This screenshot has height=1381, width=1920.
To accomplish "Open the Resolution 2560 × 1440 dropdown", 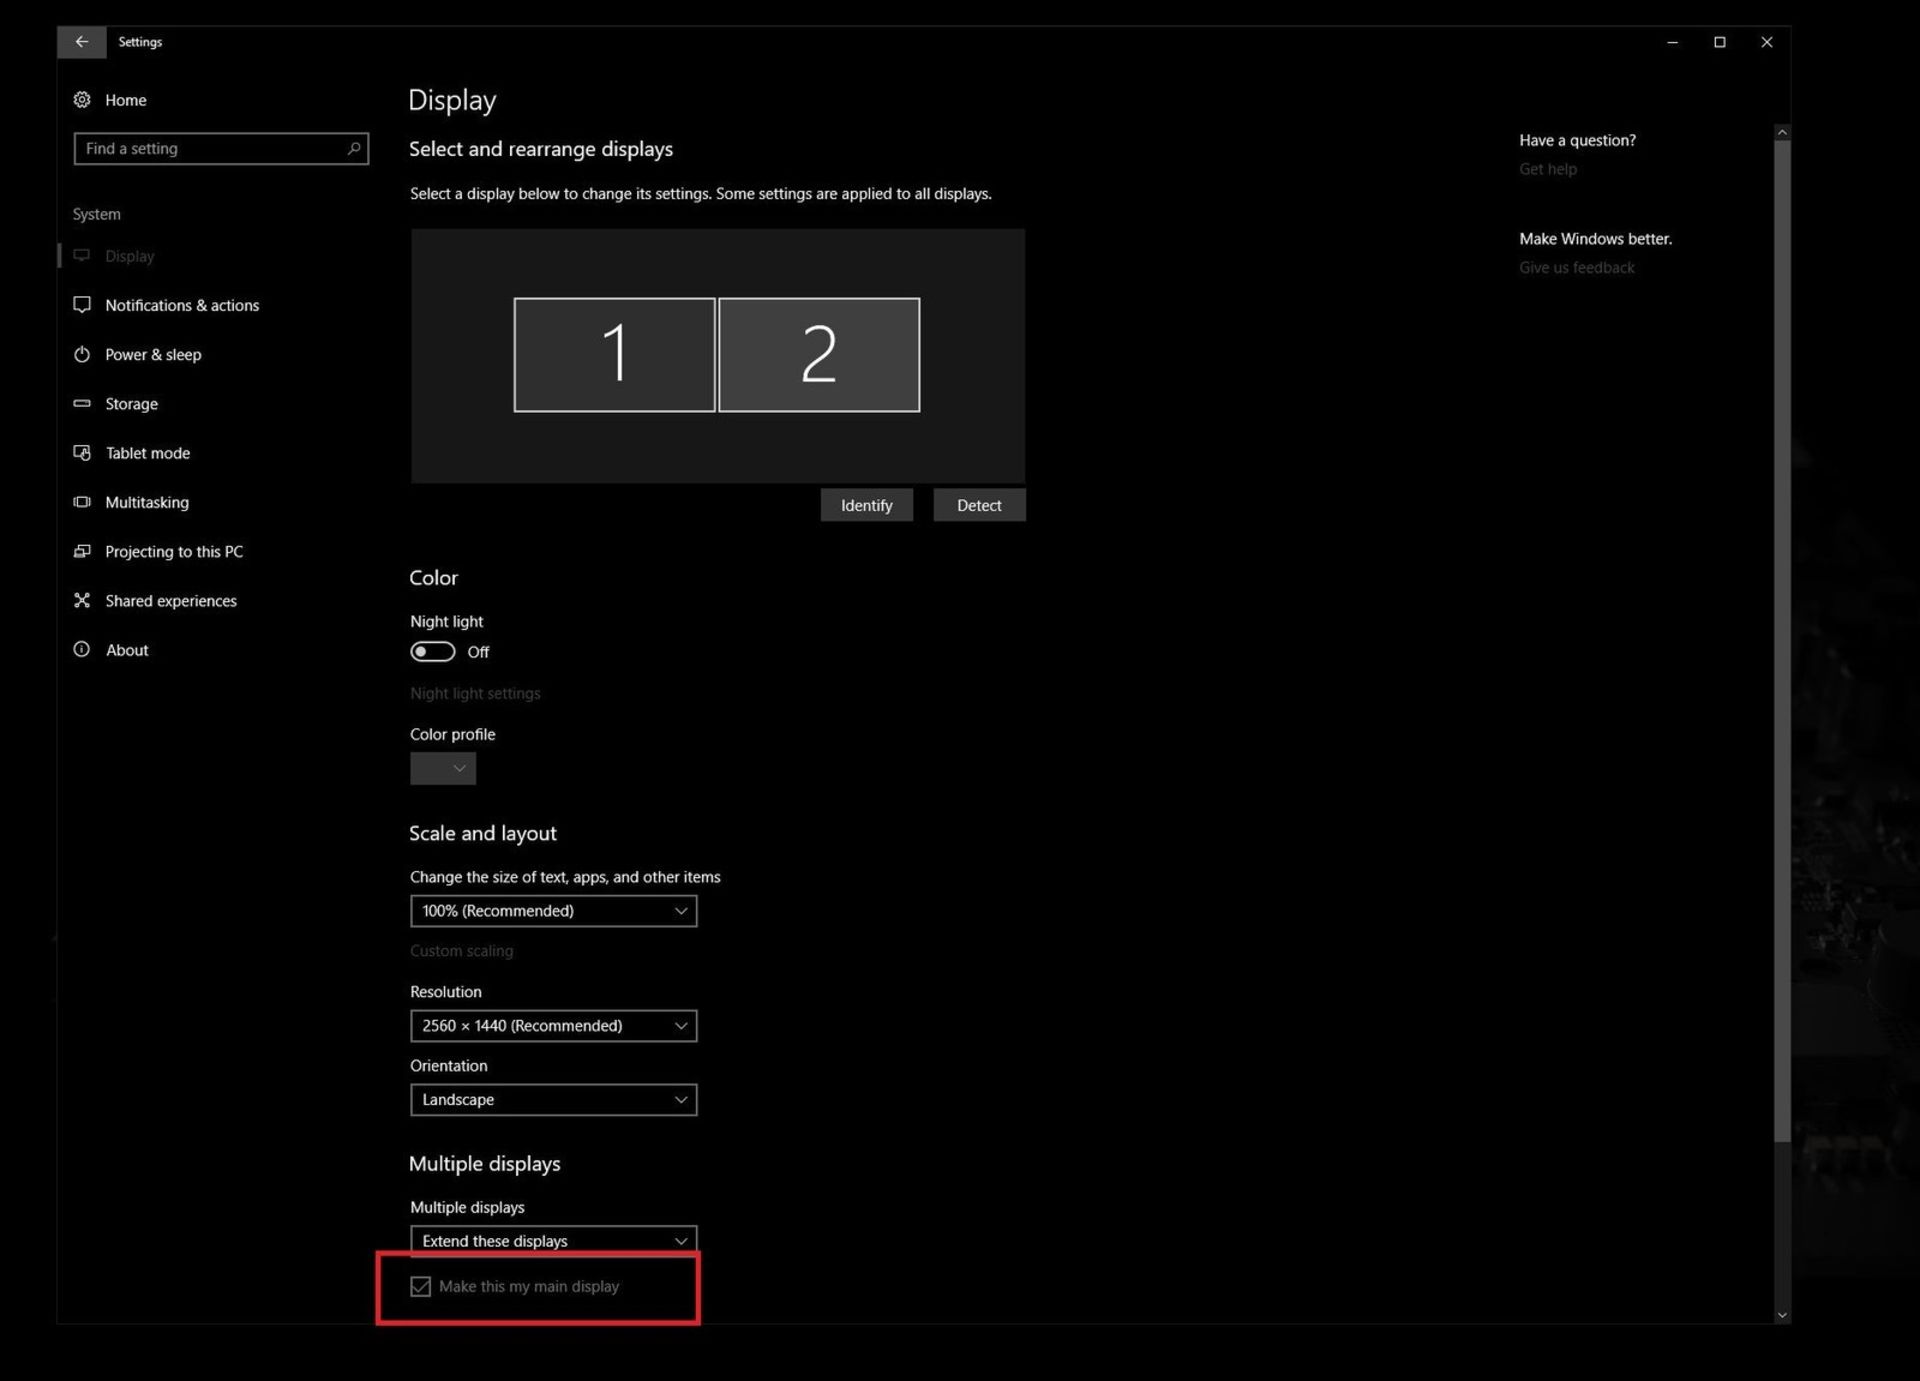I will (x=553, y=1026).
